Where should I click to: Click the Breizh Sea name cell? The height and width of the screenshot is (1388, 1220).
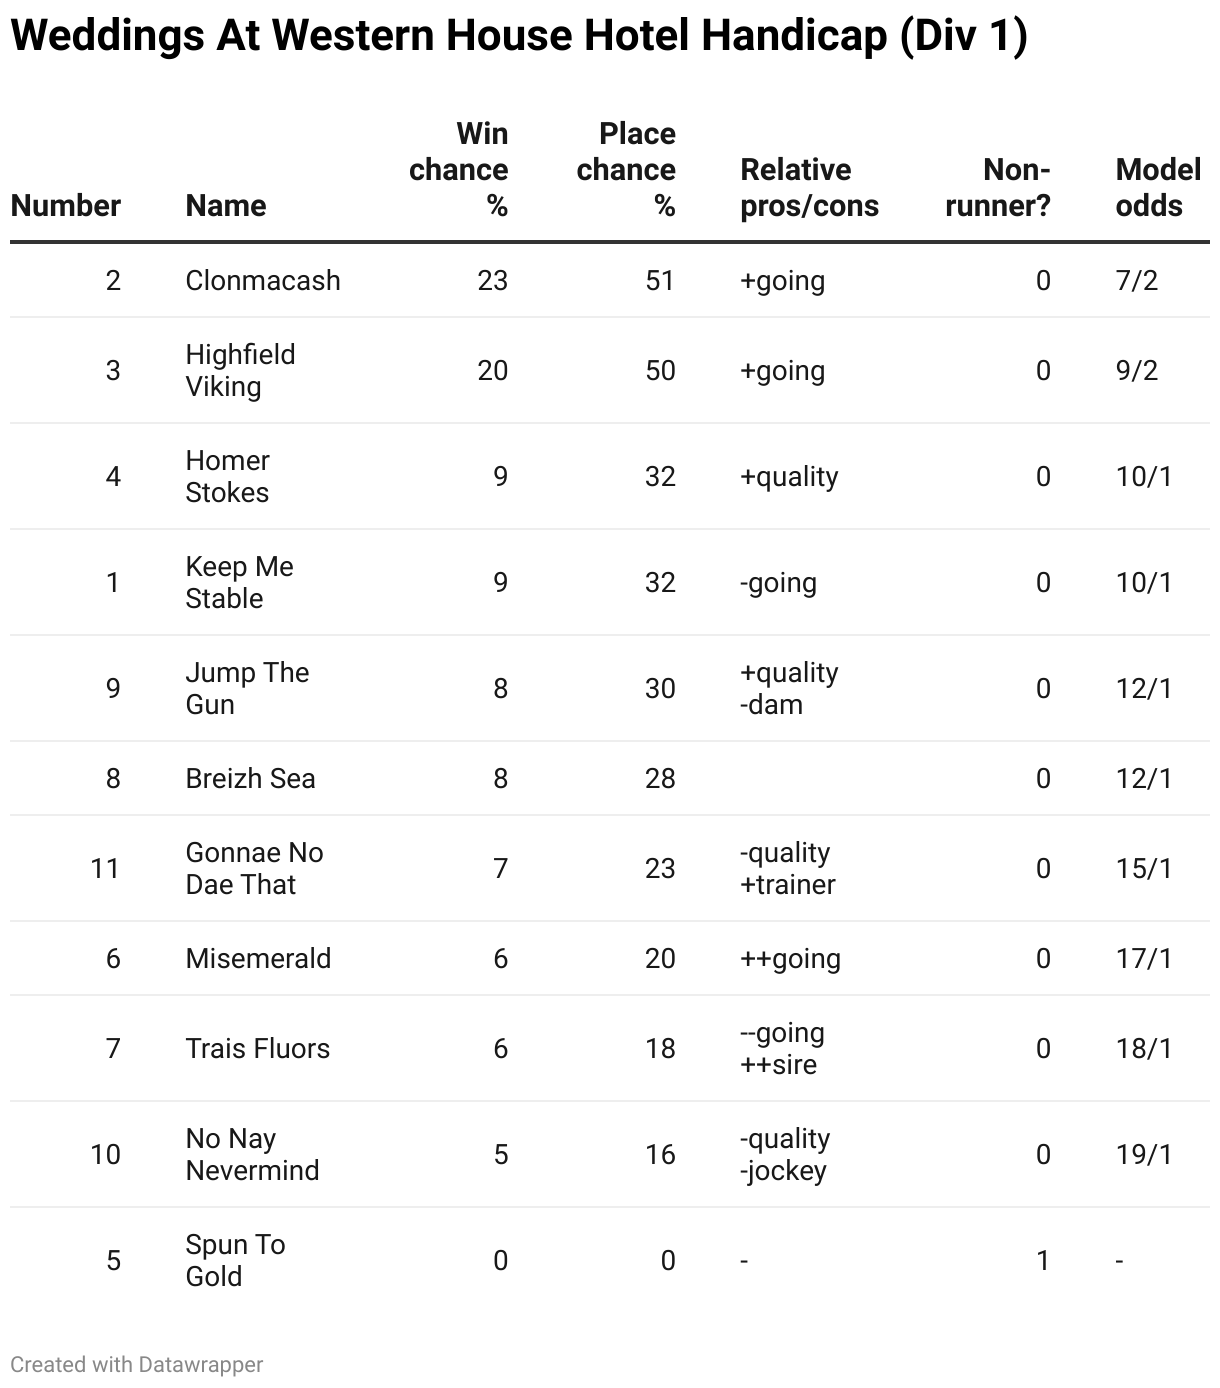point(250,778)
